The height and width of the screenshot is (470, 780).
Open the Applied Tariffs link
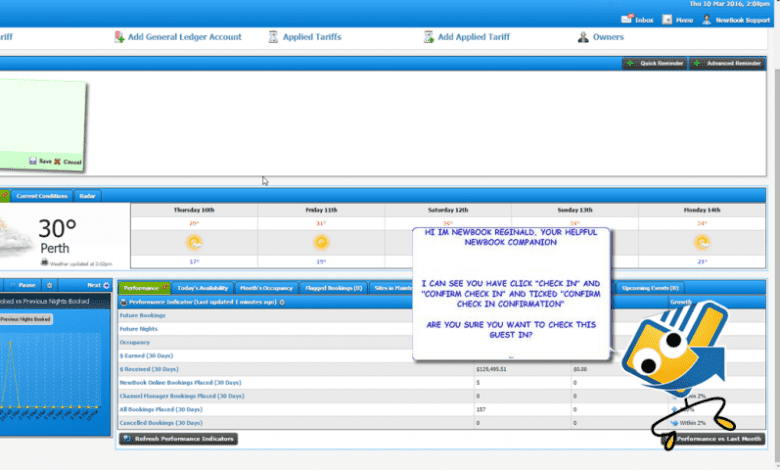[312, 37]
